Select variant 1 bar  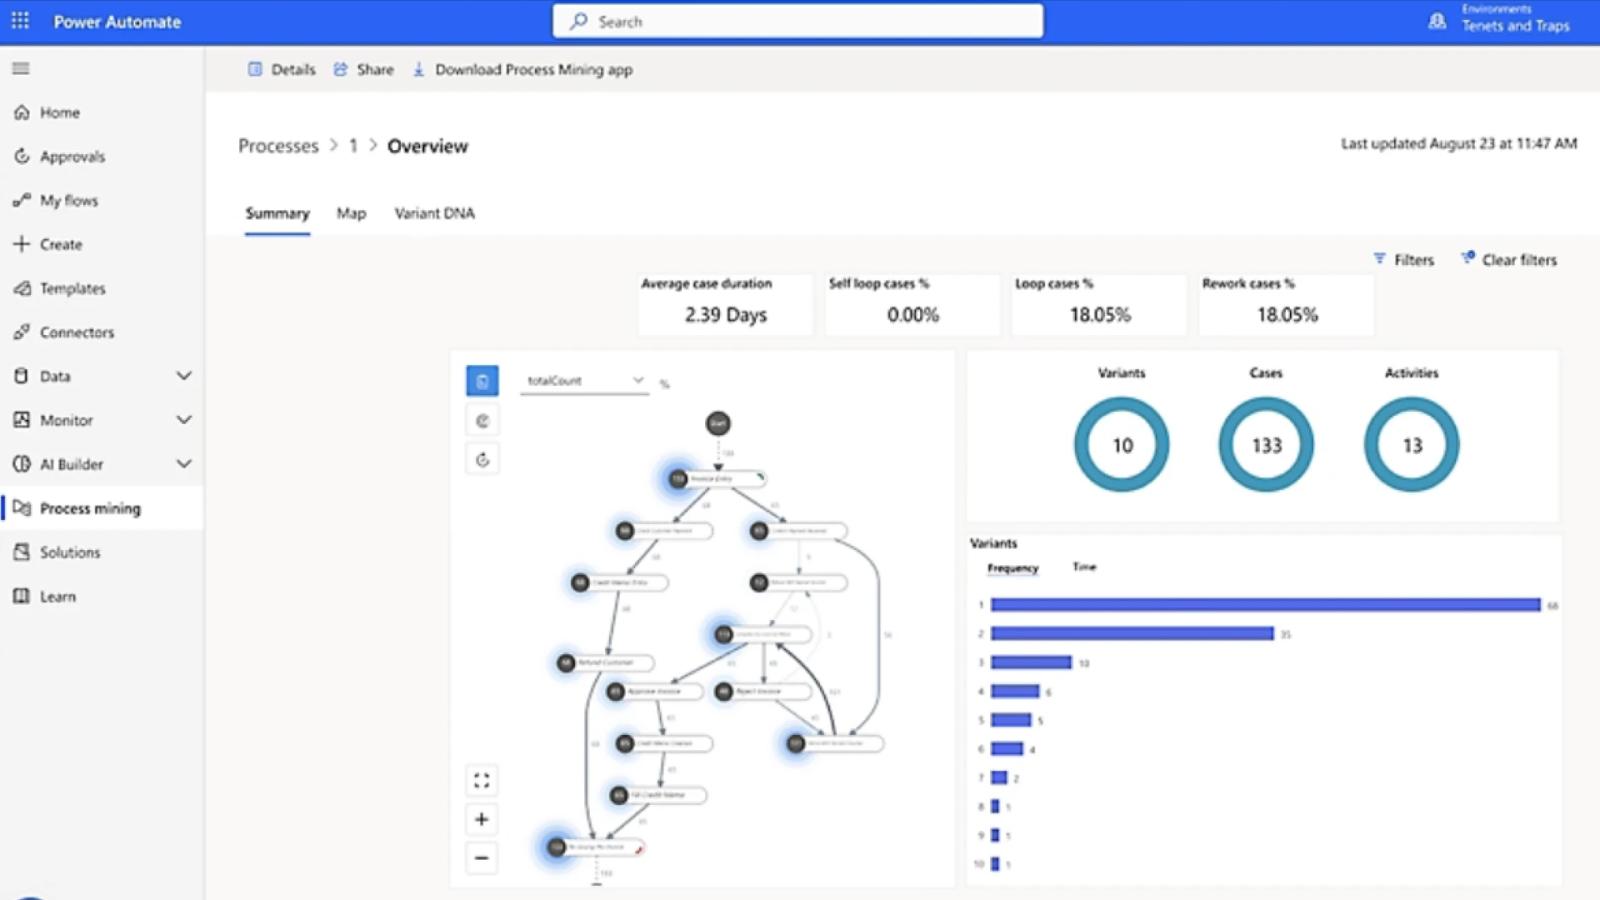tap(1266, 605)
